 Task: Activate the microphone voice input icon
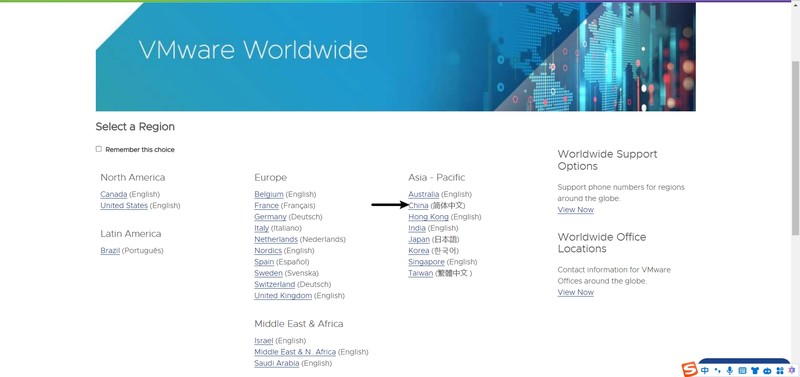[730, 371]
